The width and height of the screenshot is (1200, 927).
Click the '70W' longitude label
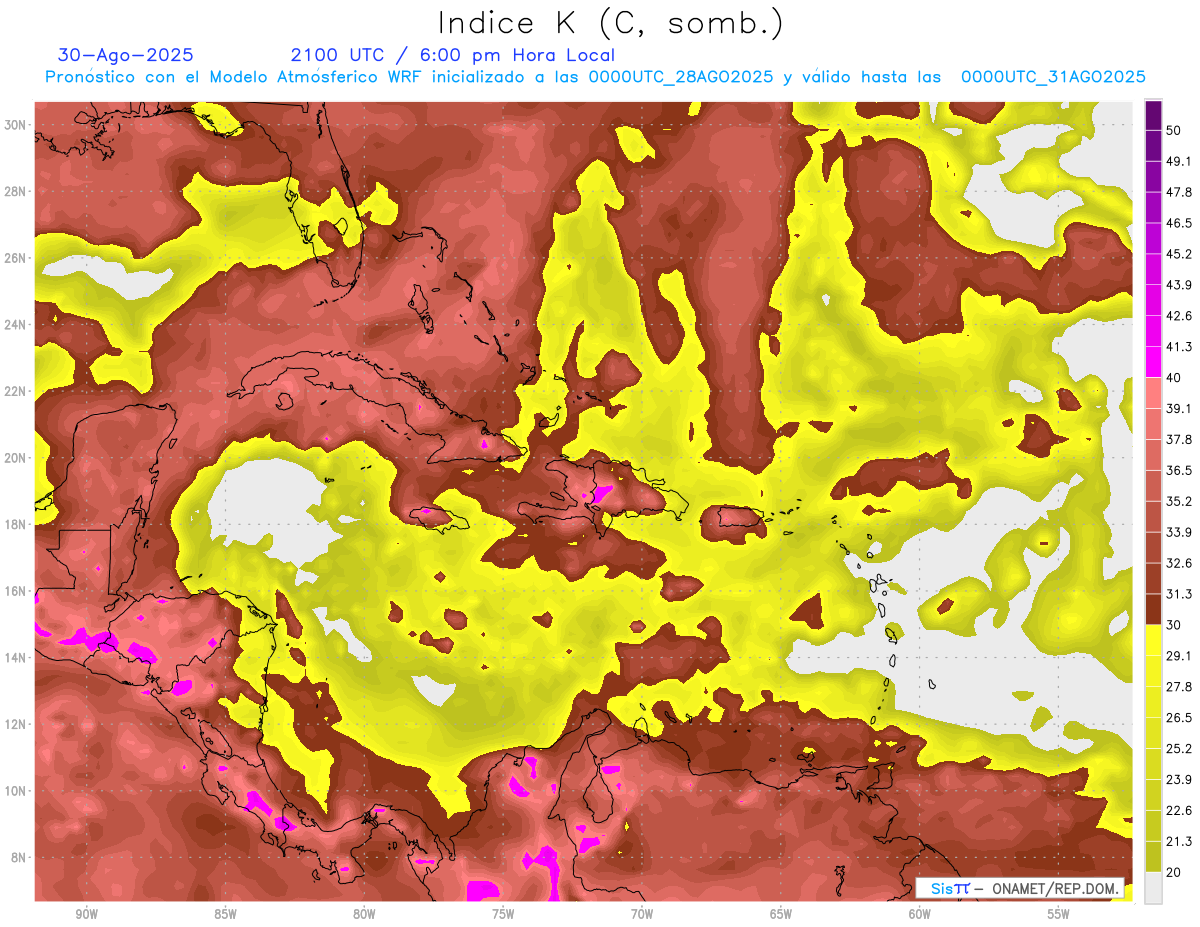(642, 914)
